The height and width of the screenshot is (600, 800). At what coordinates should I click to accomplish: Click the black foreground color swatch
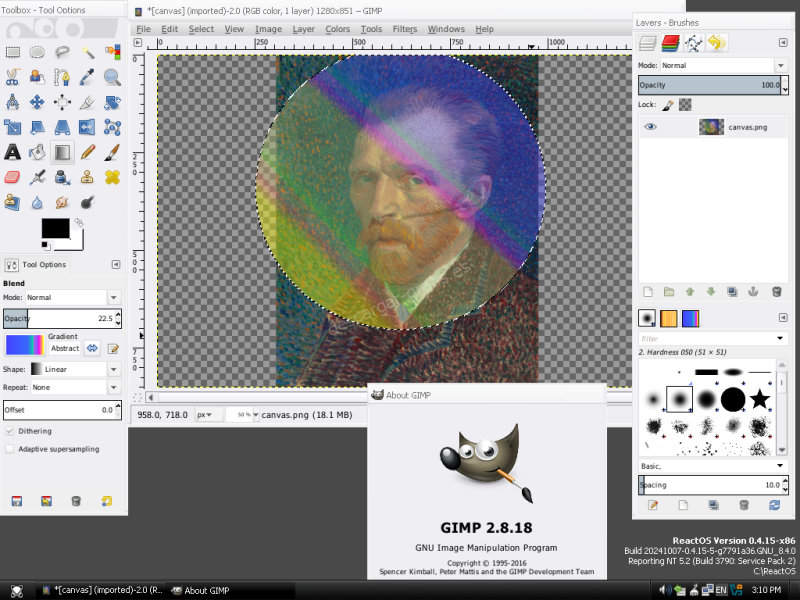coord(56,229)
